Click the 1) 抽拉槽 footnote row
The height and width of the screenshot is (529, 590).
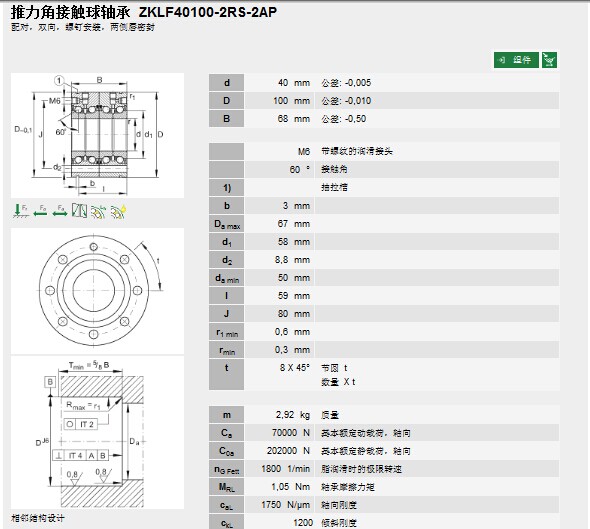point(384,187)
